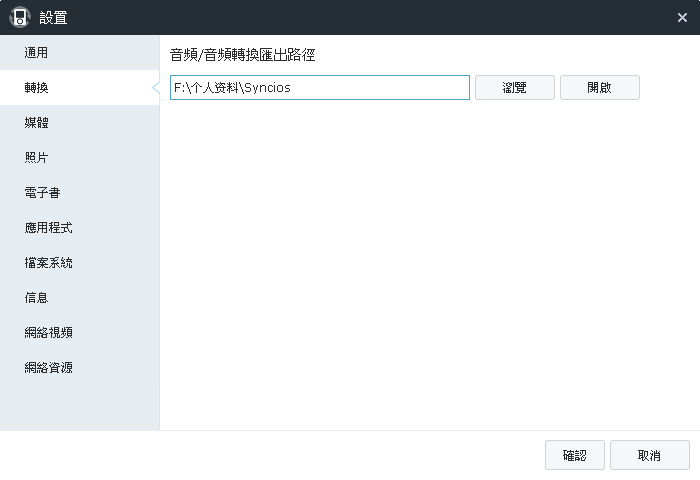Select the 轉換 tab in sidebar
Viewport: 700px width, 480px height.
[x=37, y=88]
